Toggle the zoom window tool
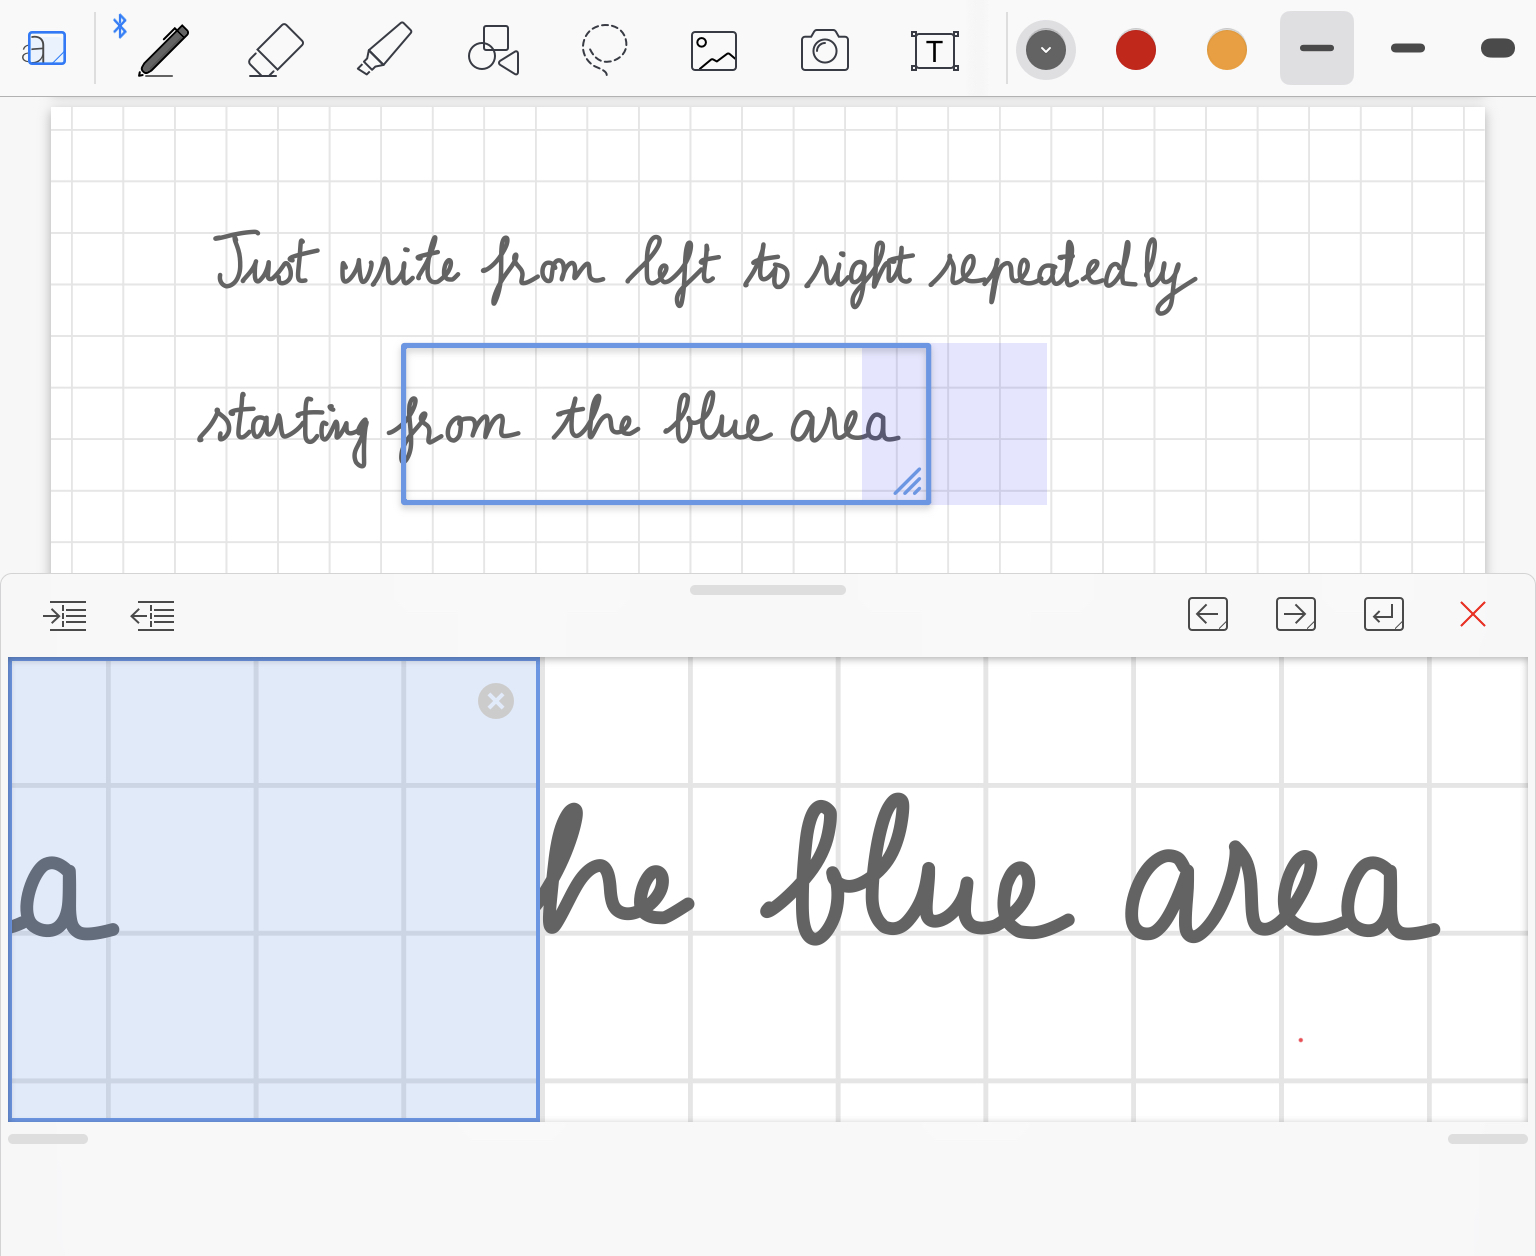The height and width of the screenshot is (1256, 1536). click(45, 49)
